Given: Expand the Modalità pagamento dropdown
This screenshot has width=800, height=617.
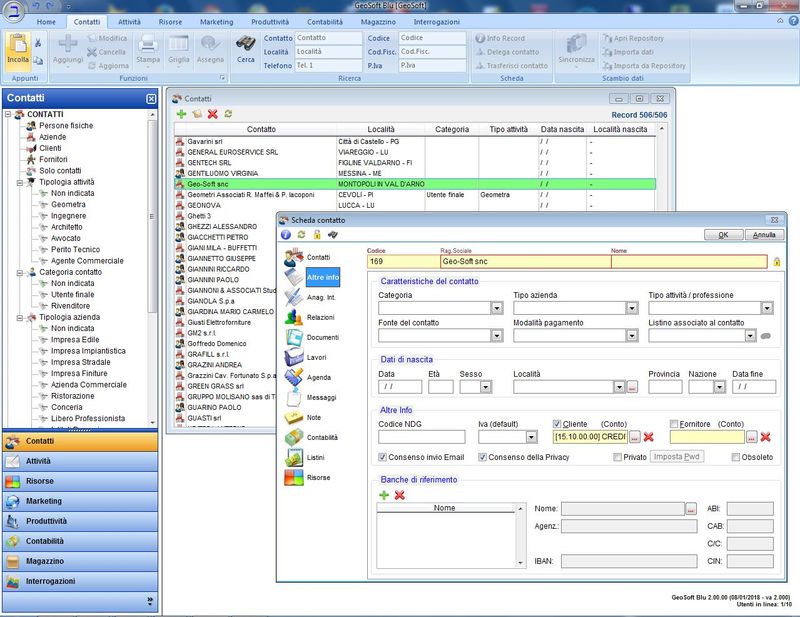Looking at the screenshot, I should click(x=632, y=336).
